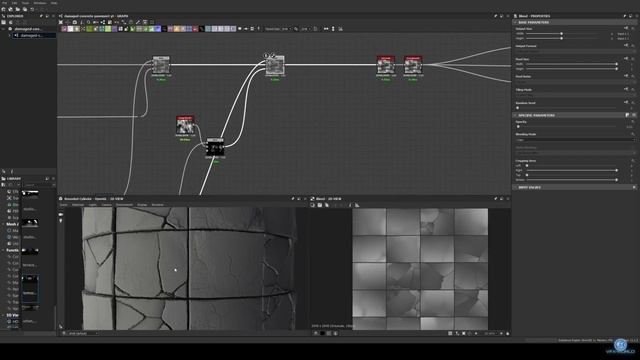640x360 pixels.
Task: Click the crossed-arrows icon in graph toolbar
Action: [60, 22]
